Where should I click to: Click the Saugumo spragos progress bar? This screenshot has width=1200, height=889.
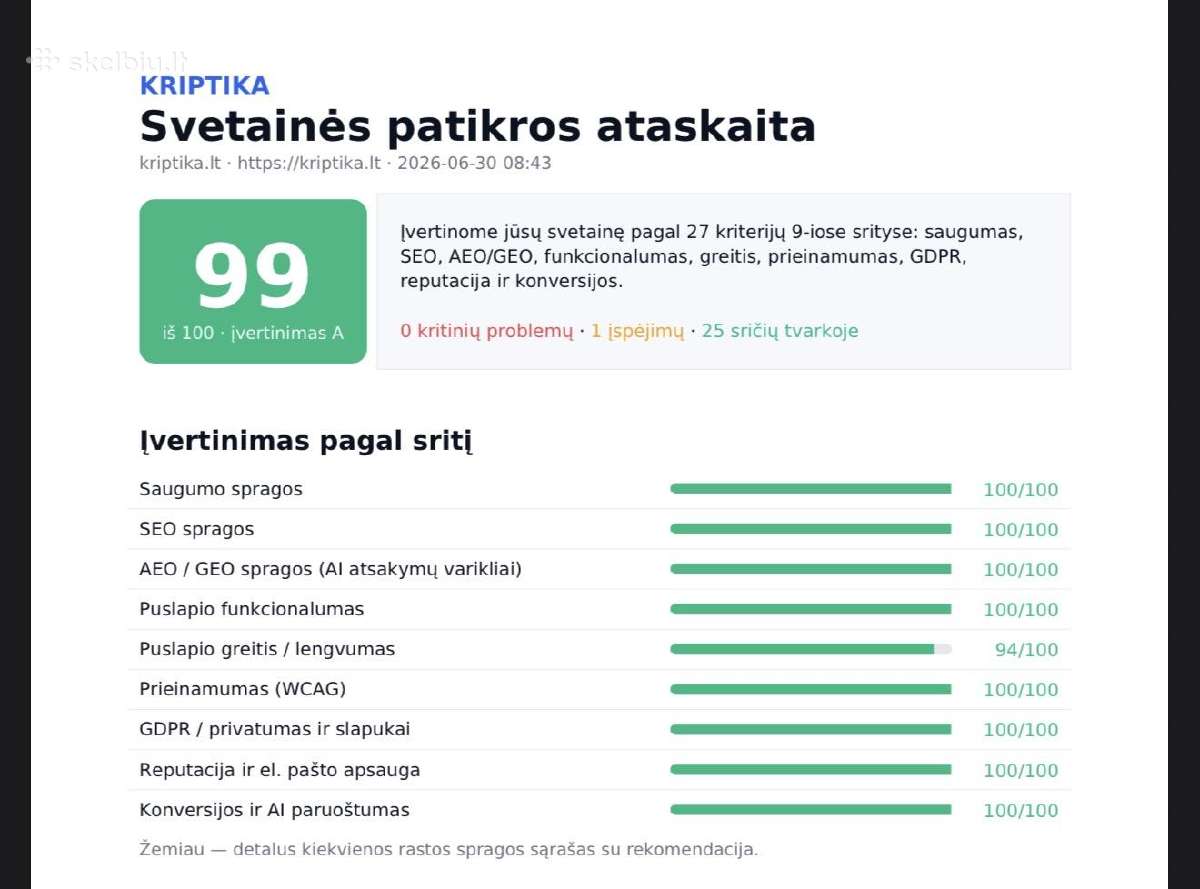tap(811, 489)
